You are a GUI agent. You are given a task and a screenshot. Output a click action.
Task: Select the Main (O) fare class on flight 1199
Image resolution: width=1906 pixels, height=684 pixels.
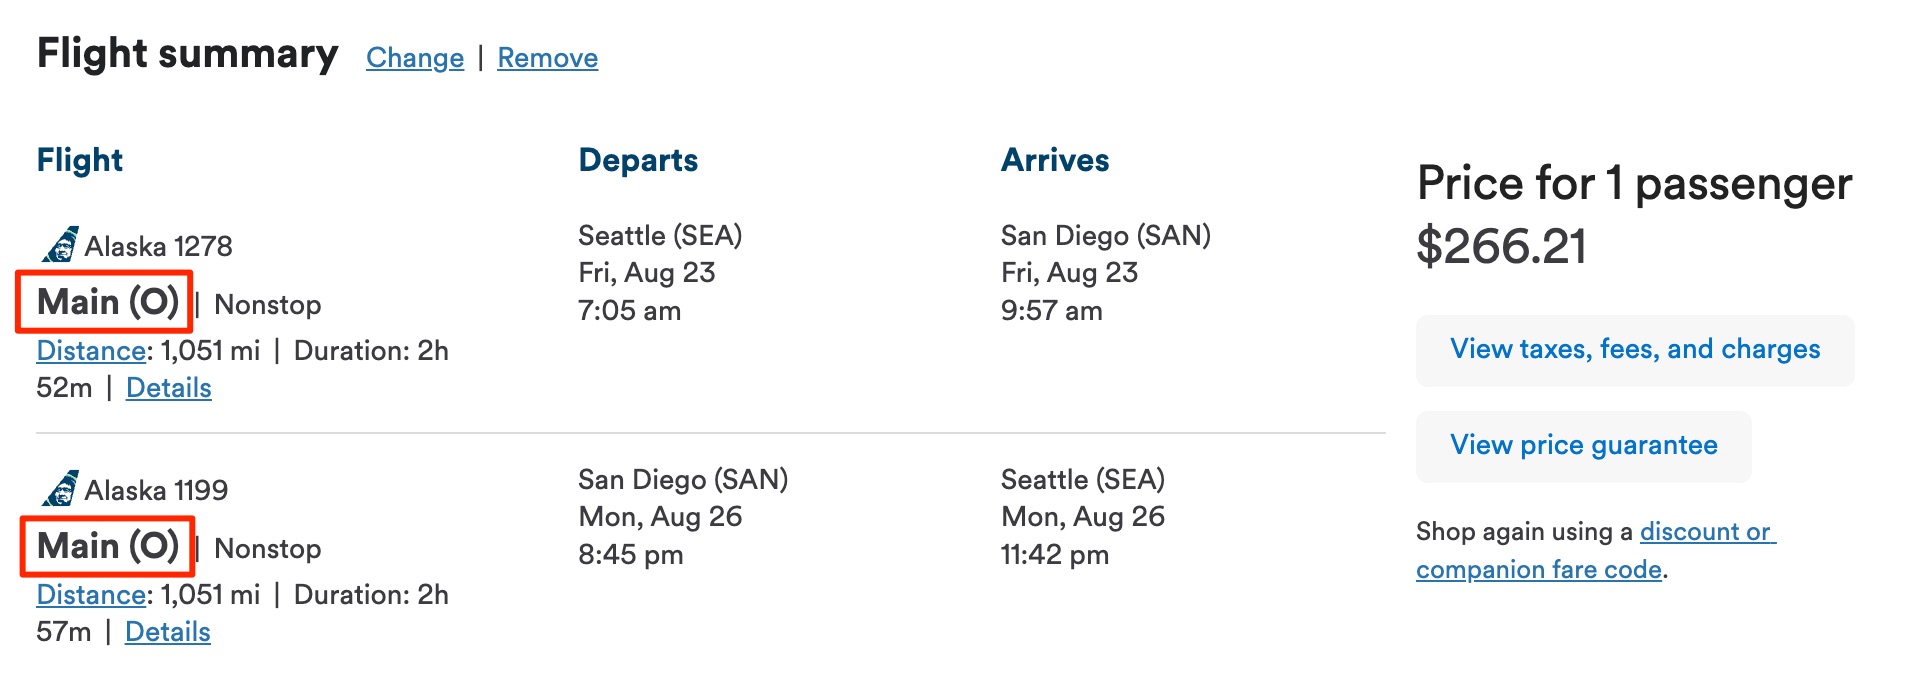(x=107, y=546)
